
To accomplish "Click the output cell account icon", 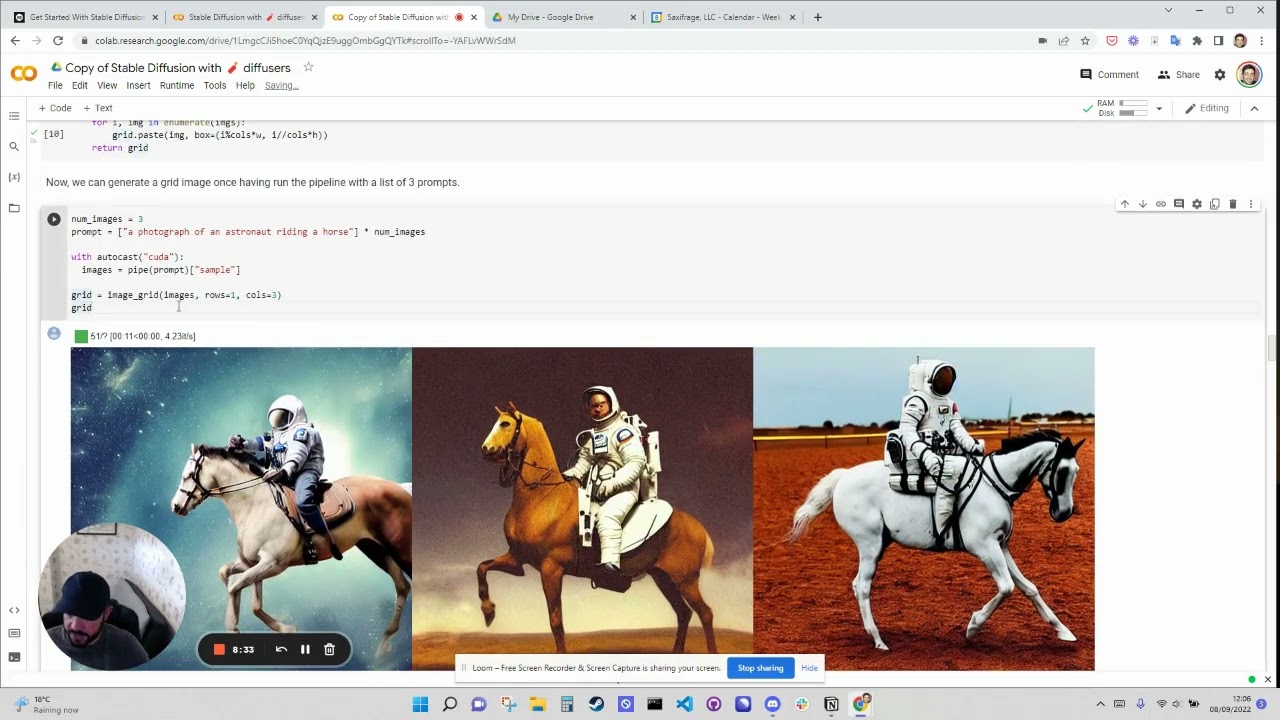I will coord(54,334).
